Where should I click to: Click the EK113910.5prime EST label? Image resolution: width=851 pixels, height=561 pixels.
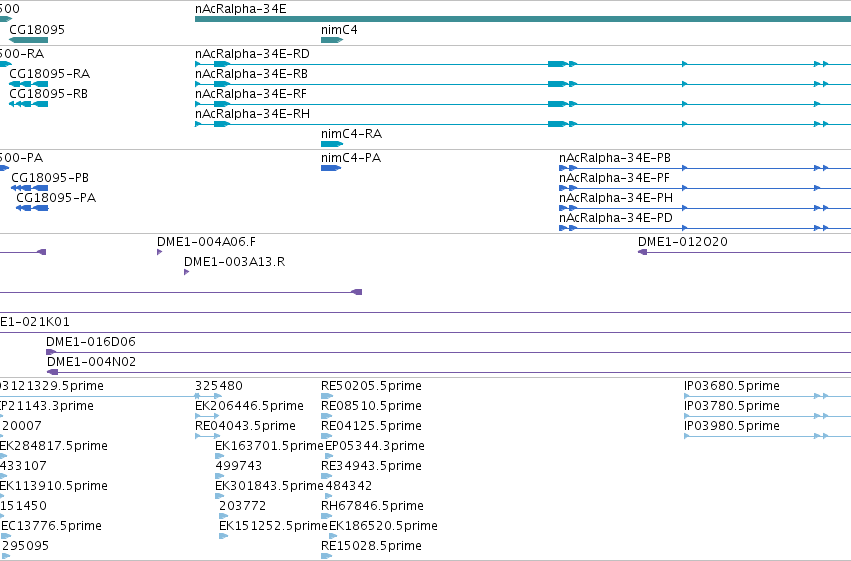(54, 486)
